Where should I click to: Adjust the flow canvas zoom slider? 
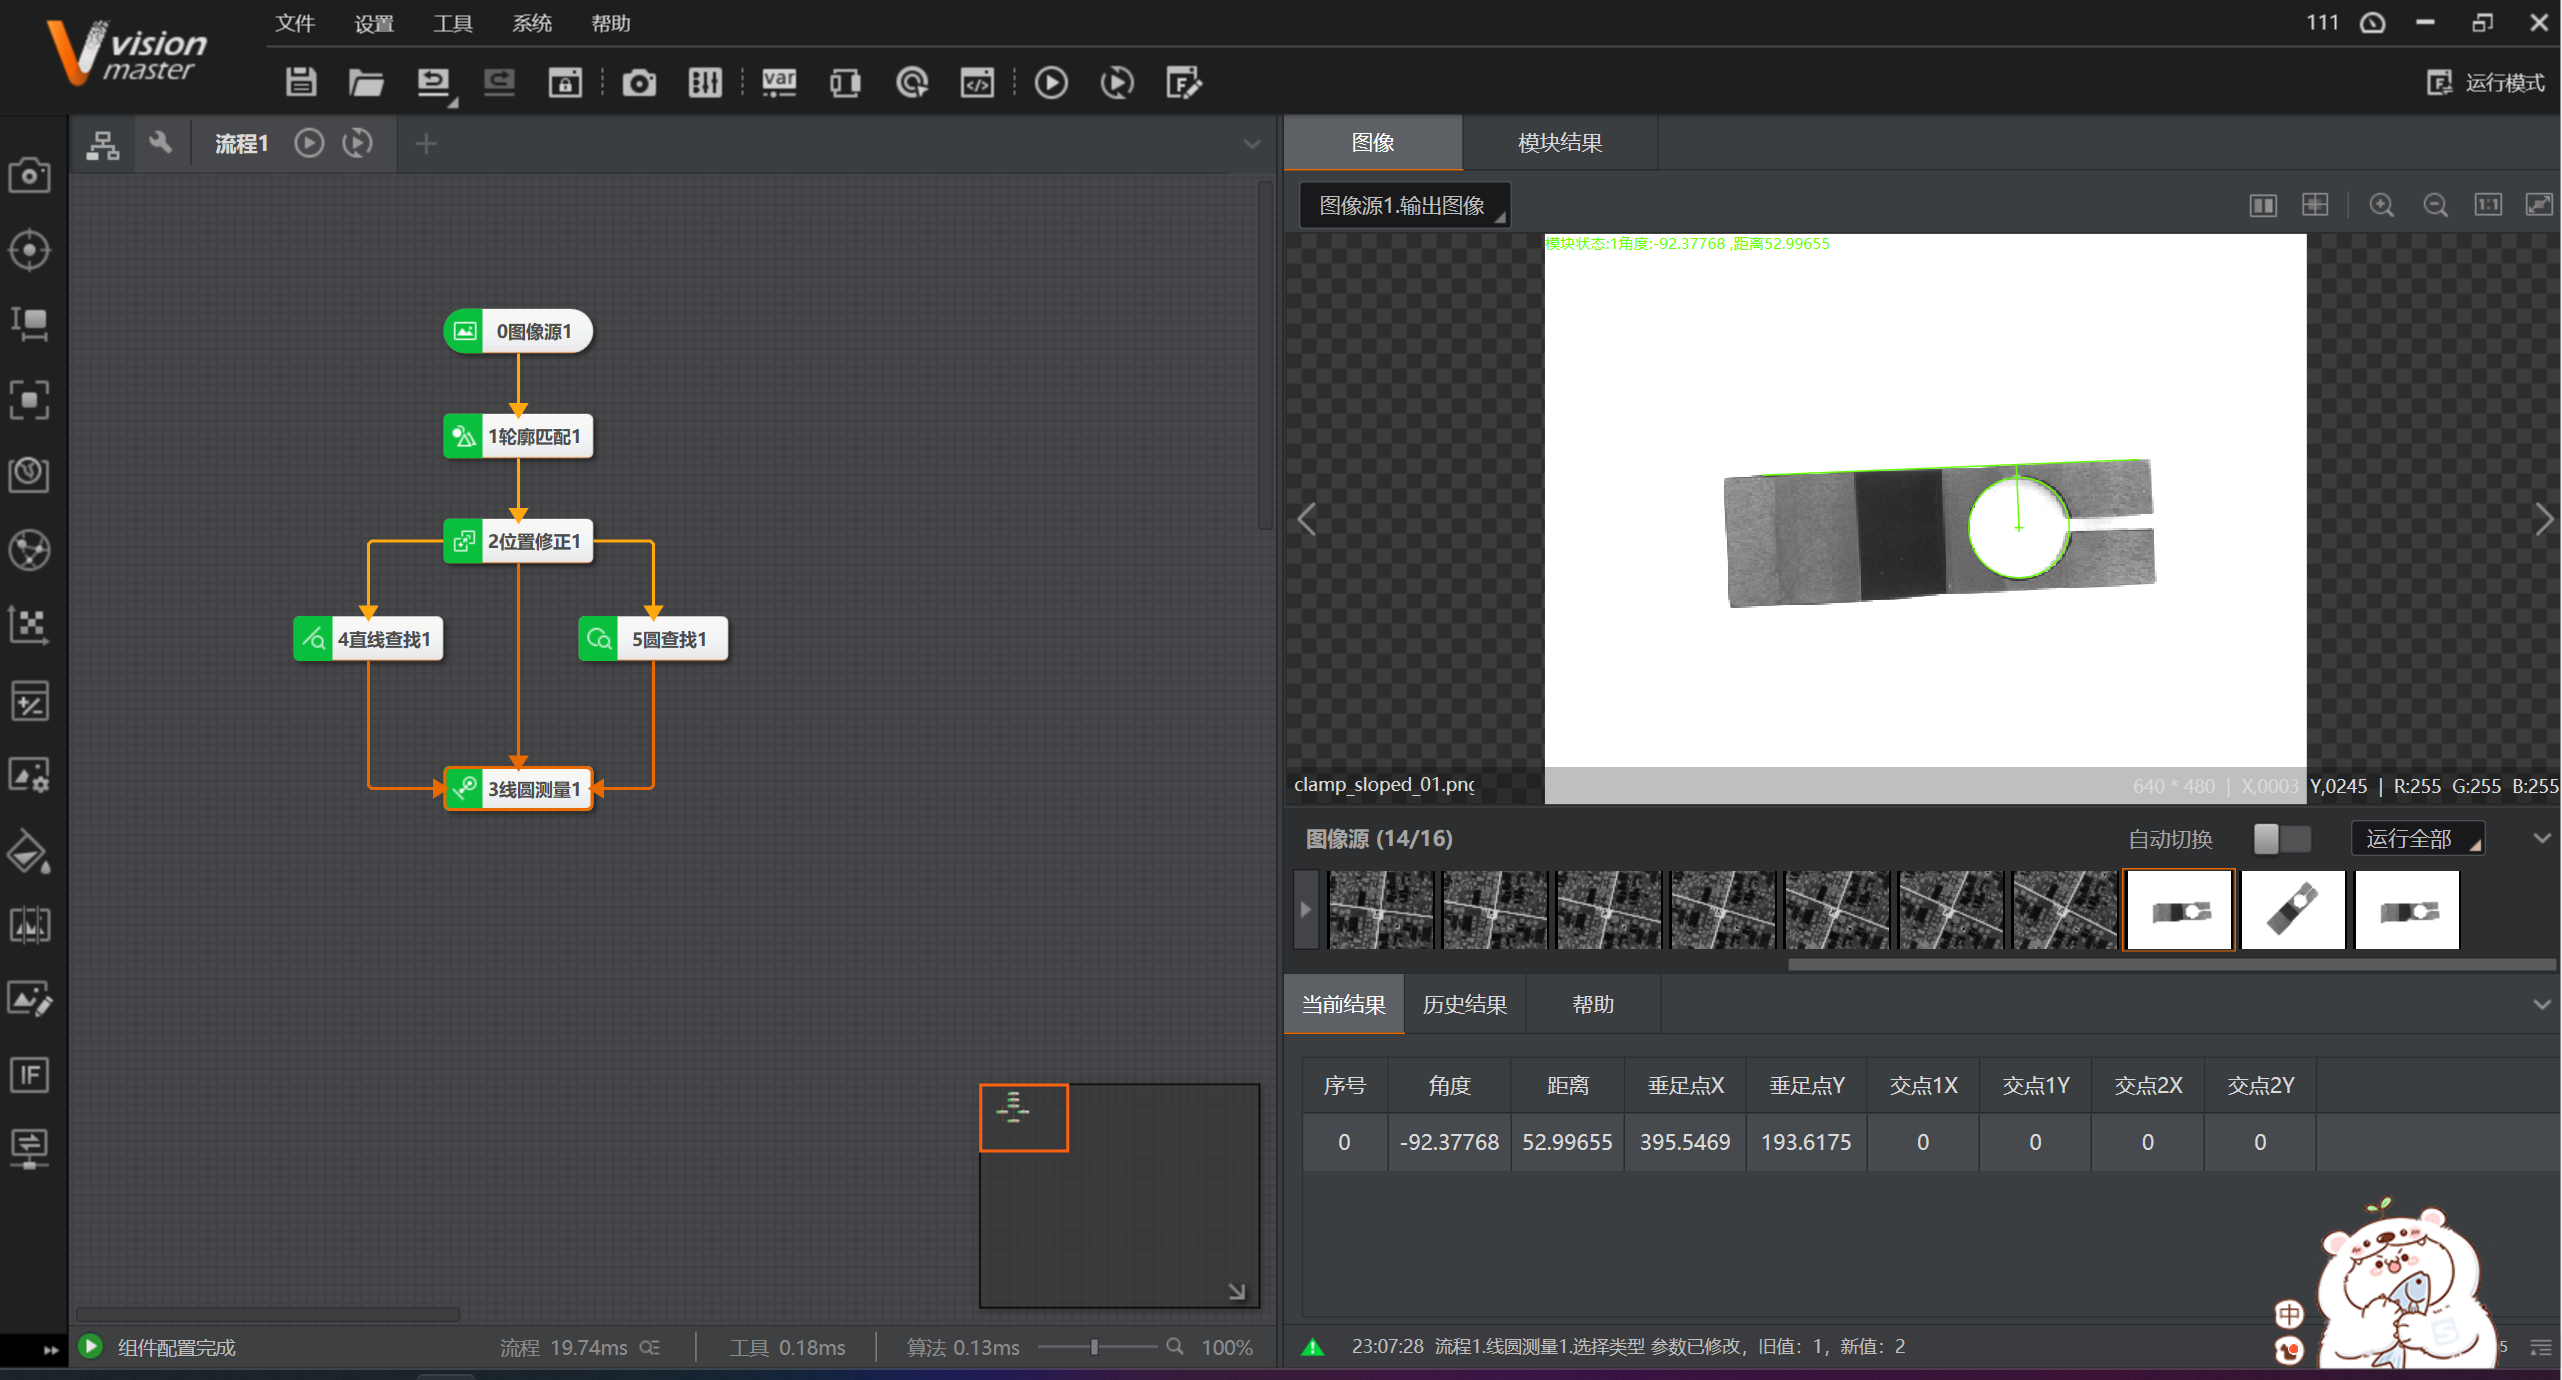(1094, 1347)
